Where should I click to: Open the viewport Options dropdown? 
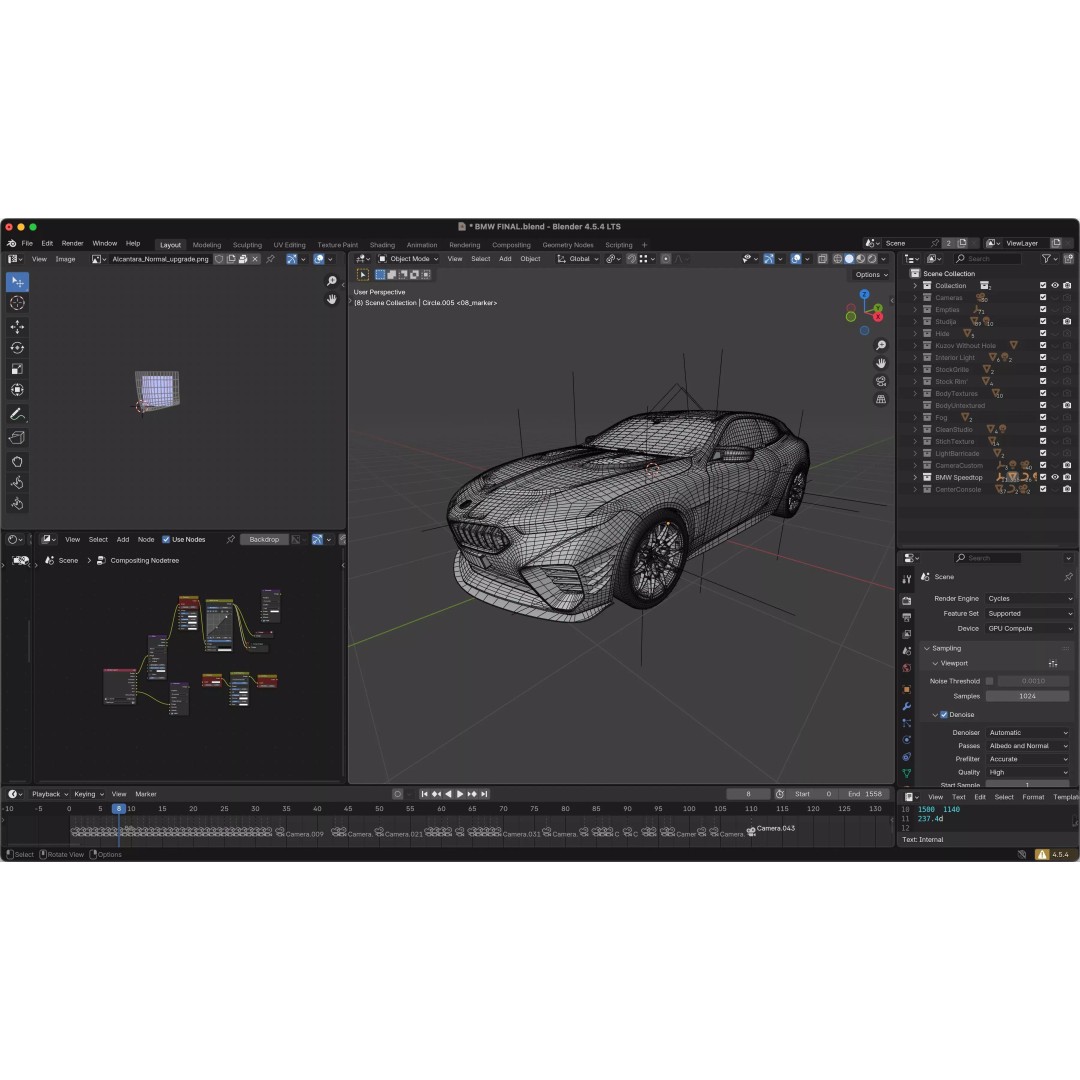point(871,275)
